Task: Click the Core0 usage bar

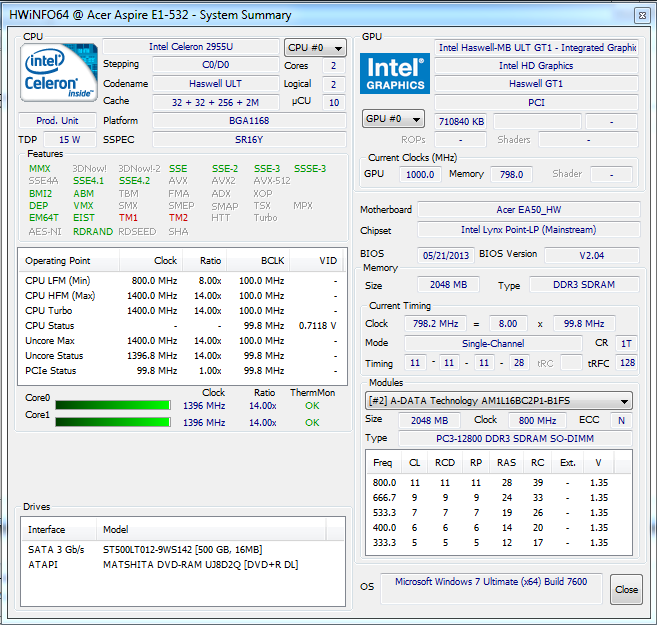Action: [x=113, y=405]
